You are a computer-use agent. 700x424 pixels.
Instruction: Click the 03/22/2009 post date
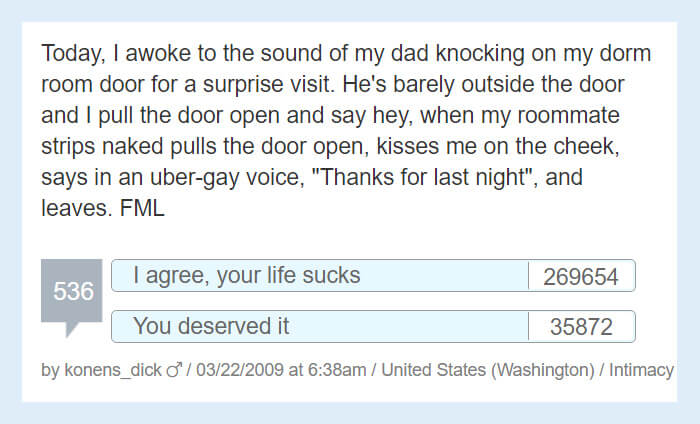pos(240,370)
